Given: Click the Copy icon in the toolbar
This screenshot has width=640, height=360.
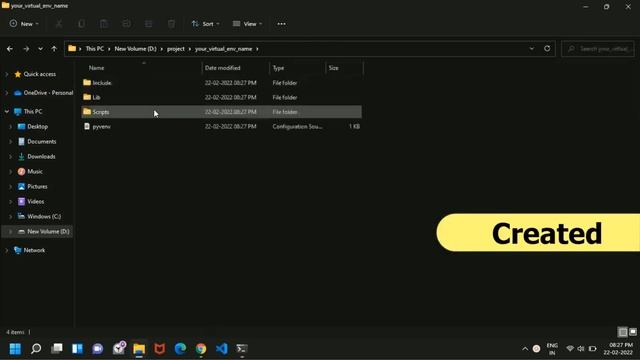Looking at the screenshot, I should pos(82,24).
